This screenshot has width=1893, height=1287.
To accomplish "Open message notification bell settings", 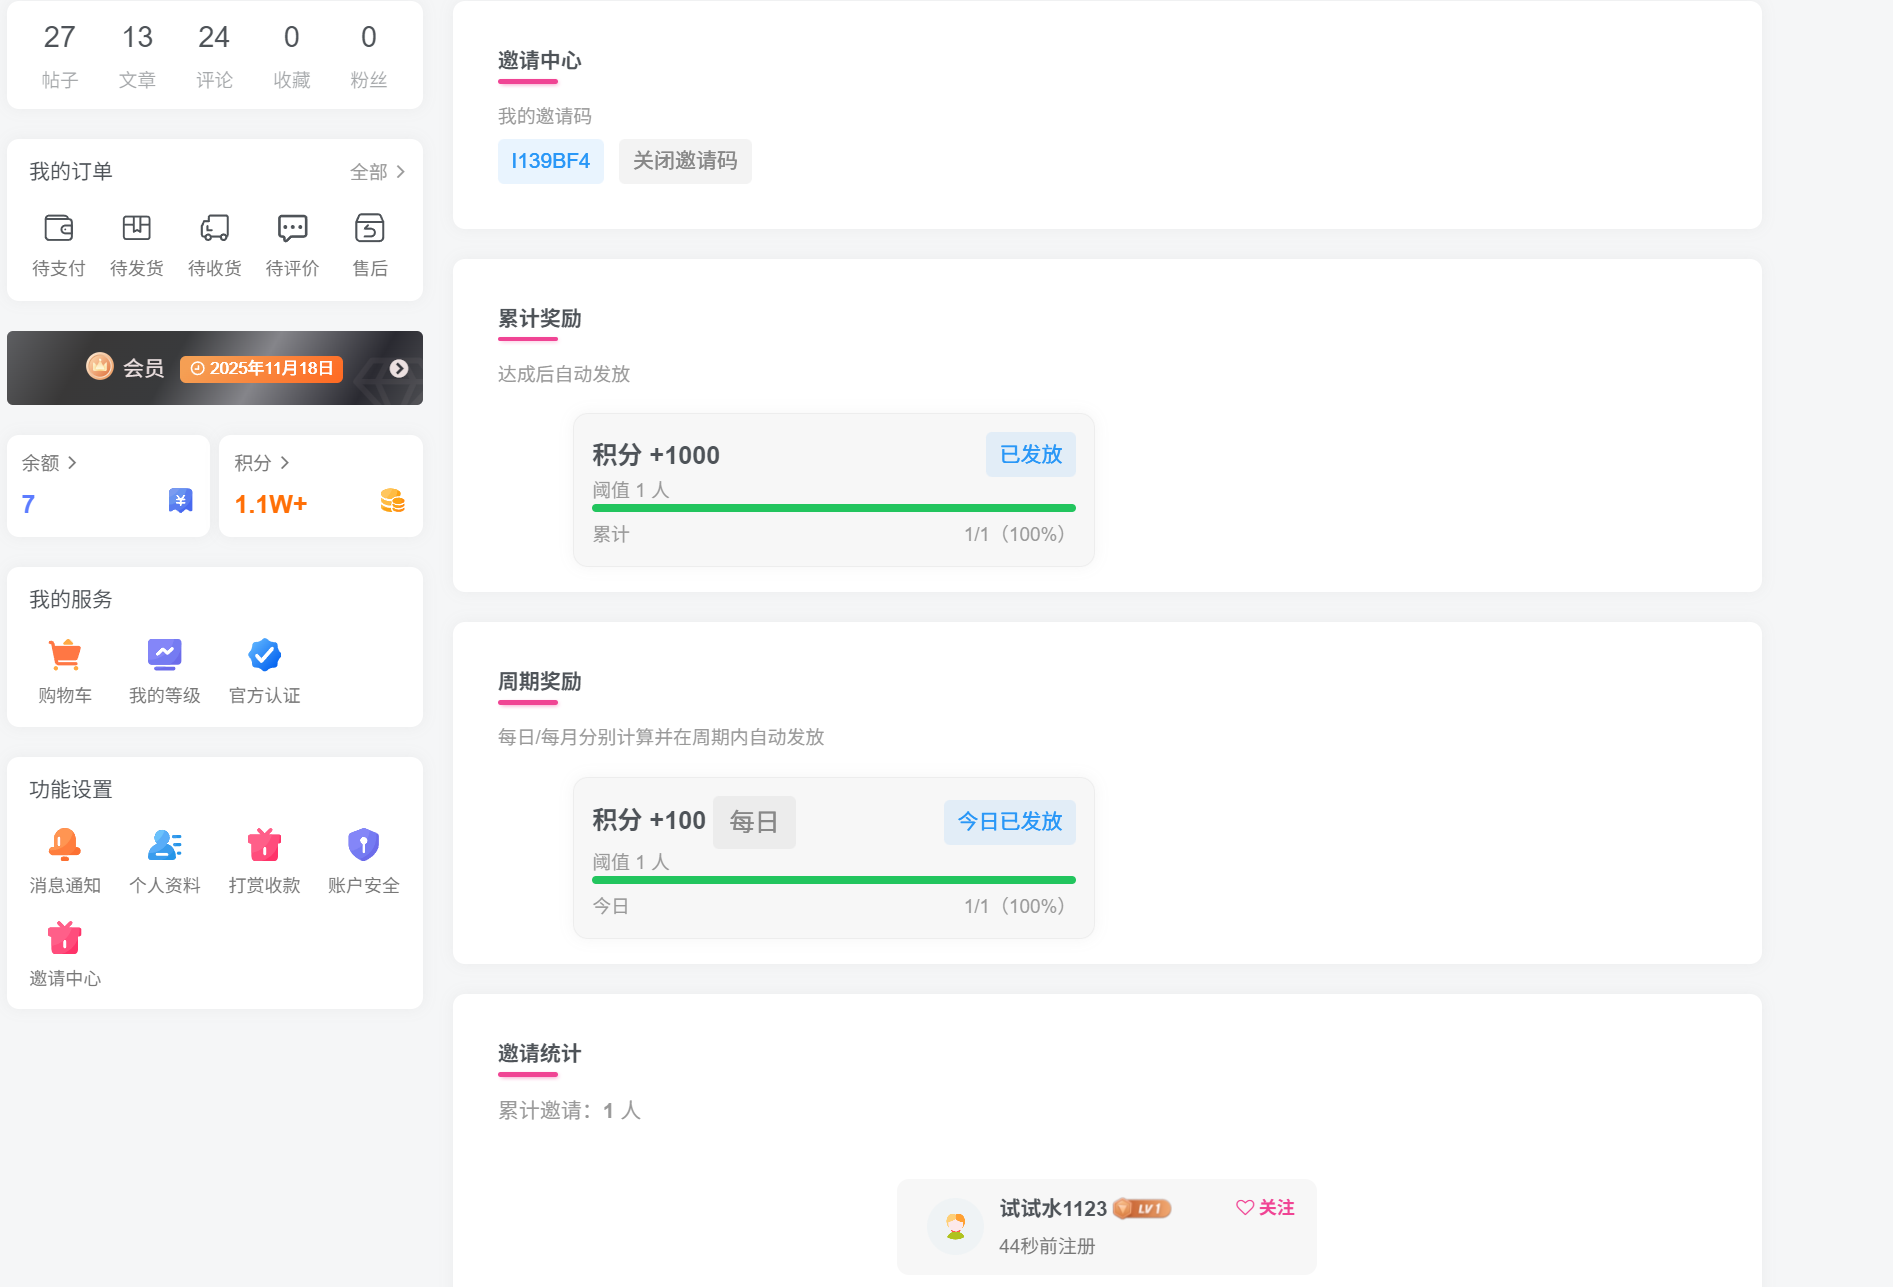I will click(x=65, y=845).
